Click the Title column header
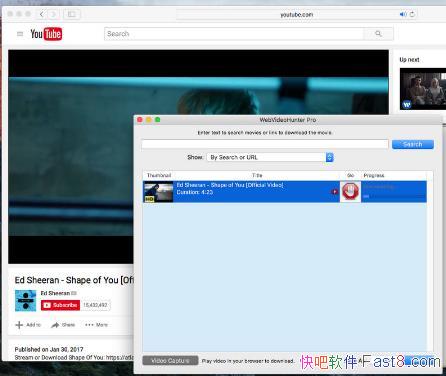Viewport: 446px width, 376px height. (x=257, y=175)
